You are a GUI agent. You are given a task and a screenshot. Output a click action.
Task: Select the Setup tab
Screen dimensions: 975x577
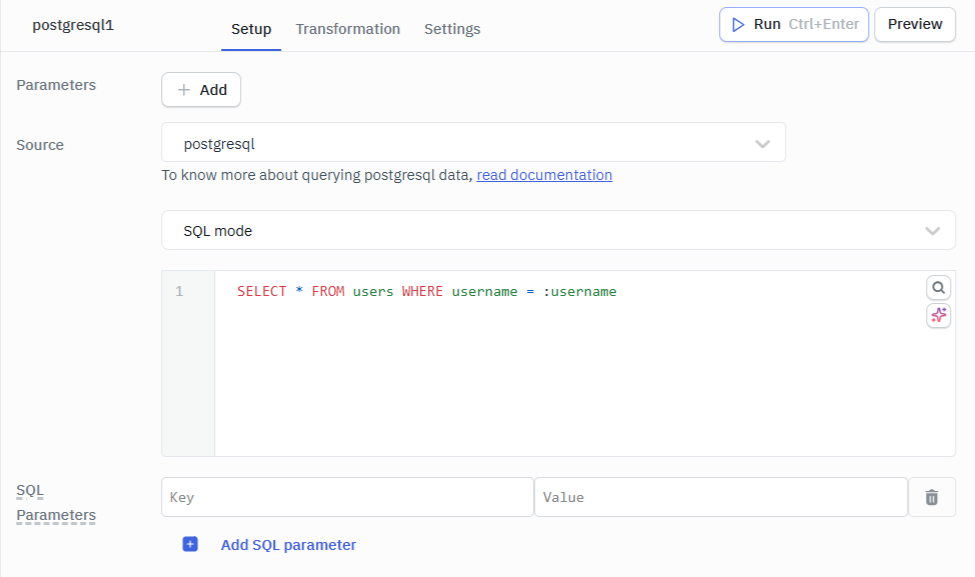(x=251, y=29)
